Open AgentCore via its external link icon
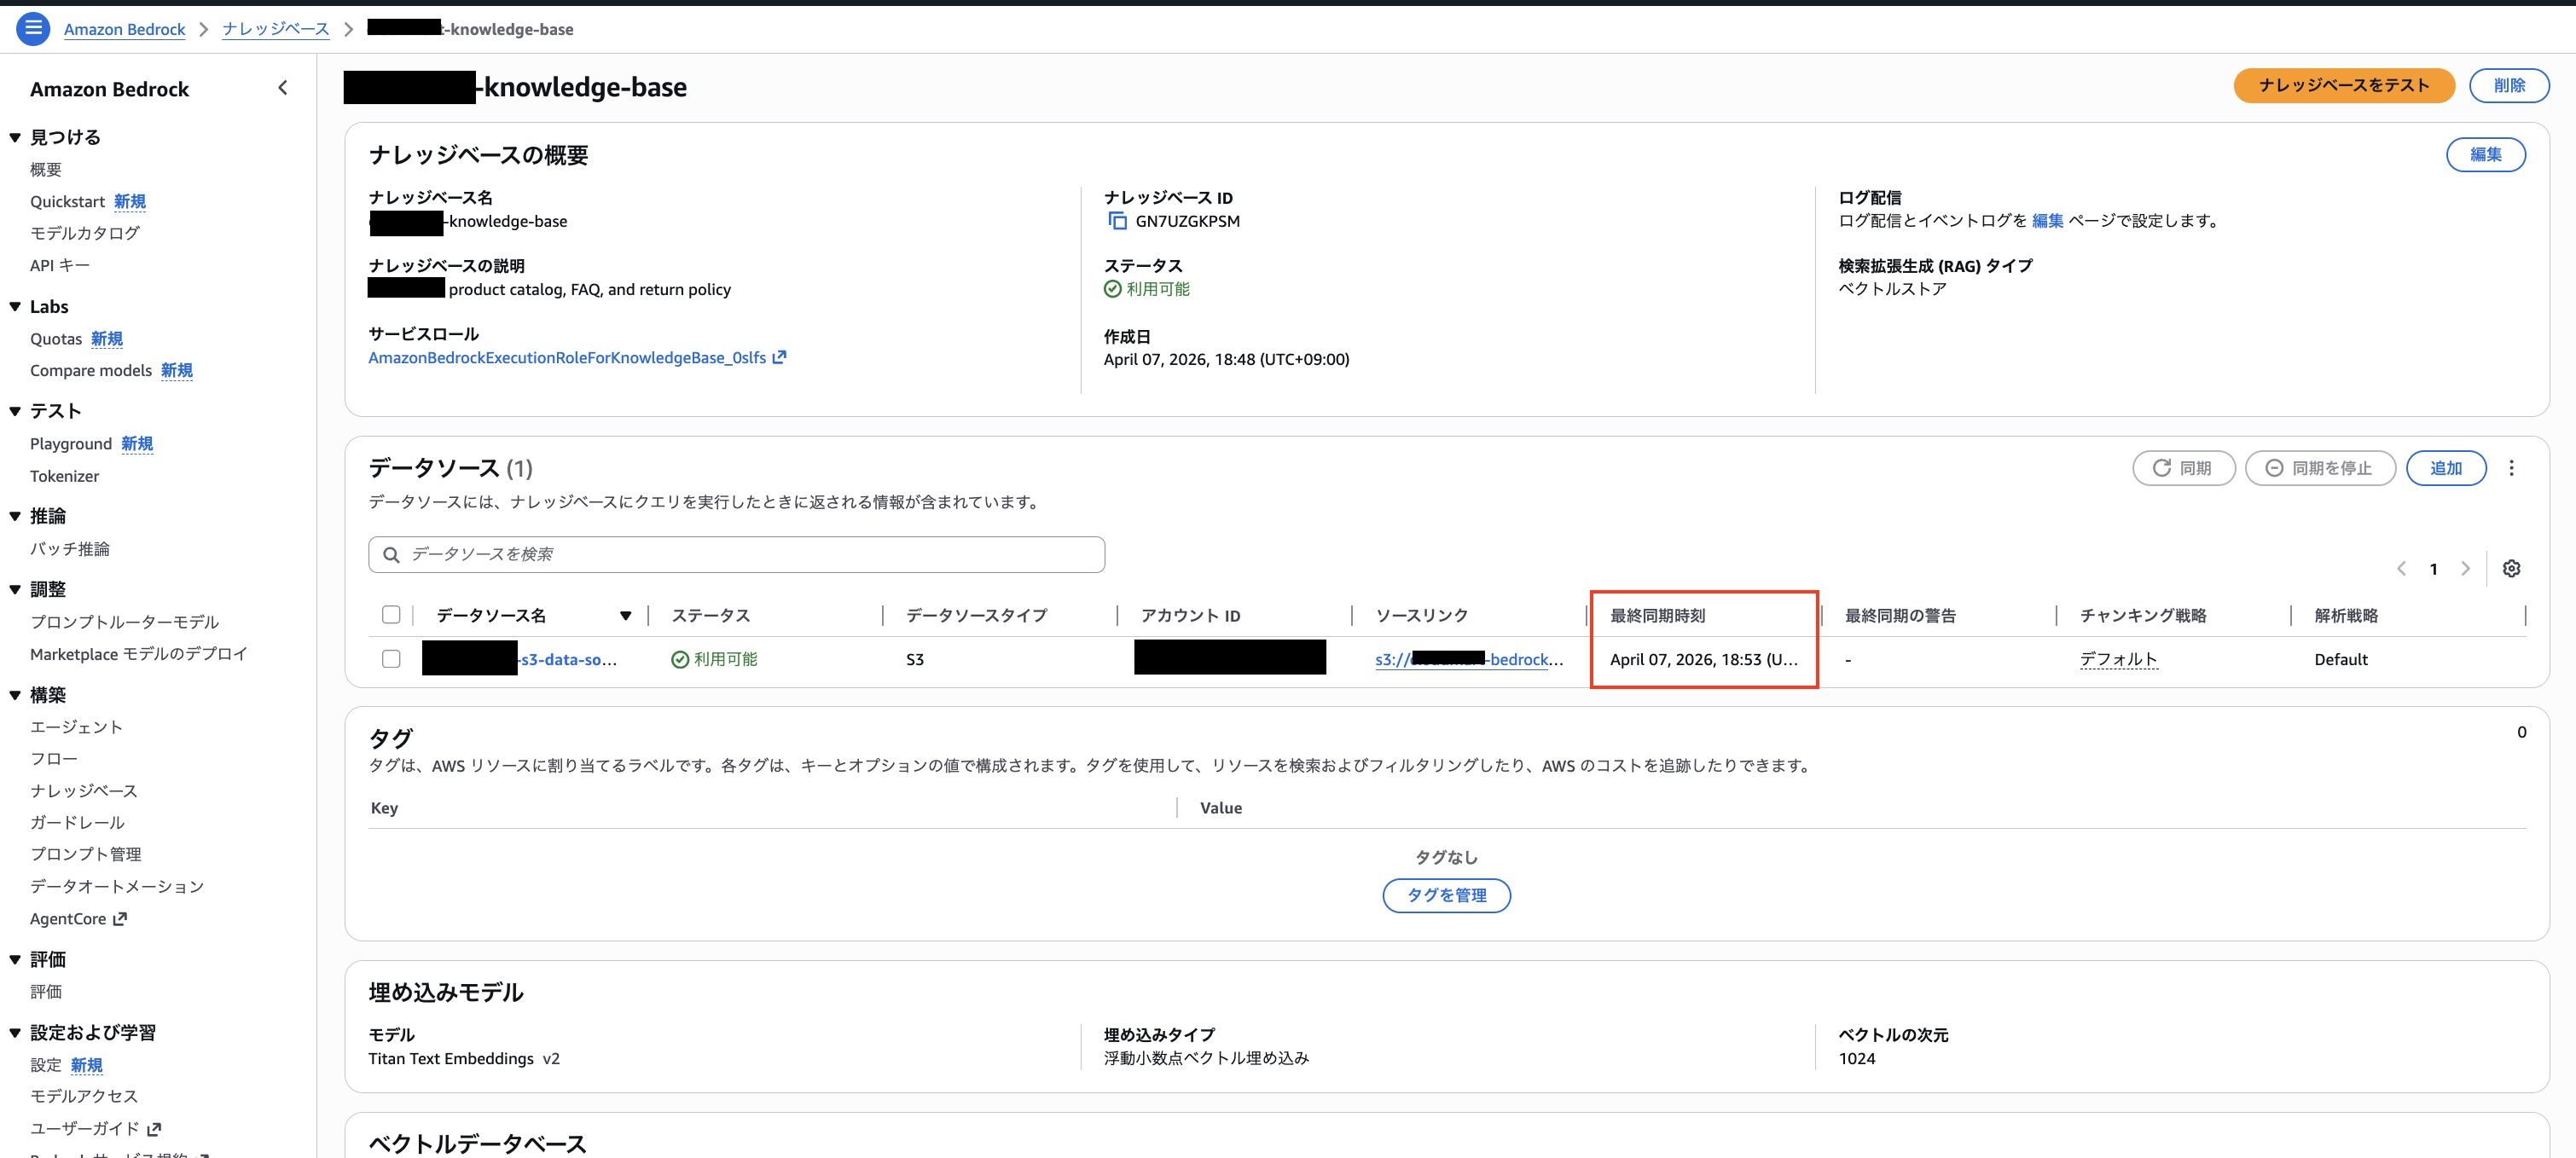The image size is (2576, 1158). 121,918
